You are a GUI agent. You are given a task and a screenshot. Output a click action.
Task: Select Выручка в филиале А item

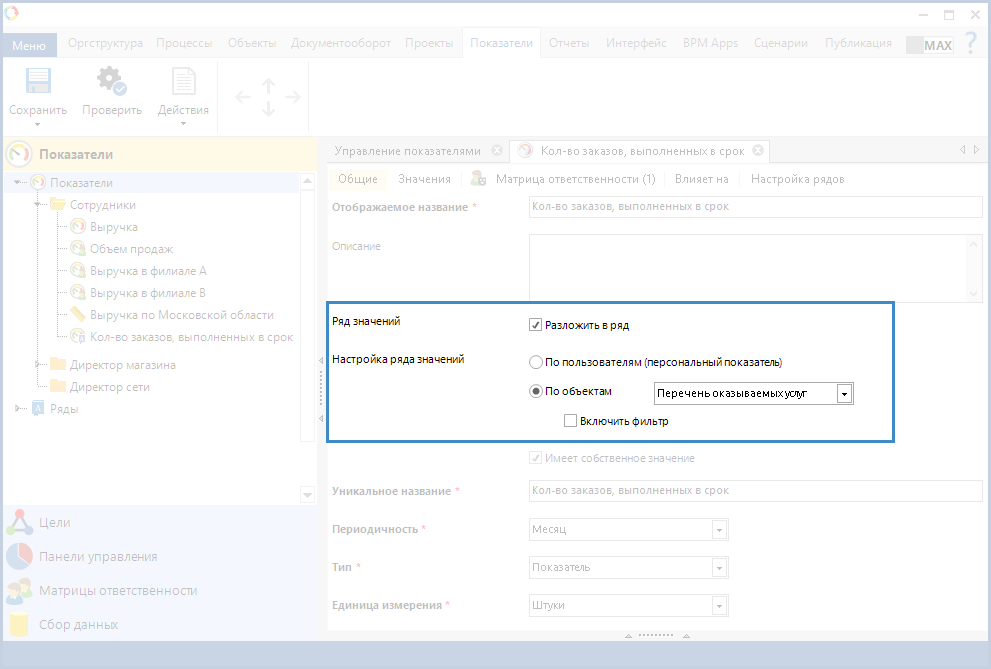[x=148, y=271]
